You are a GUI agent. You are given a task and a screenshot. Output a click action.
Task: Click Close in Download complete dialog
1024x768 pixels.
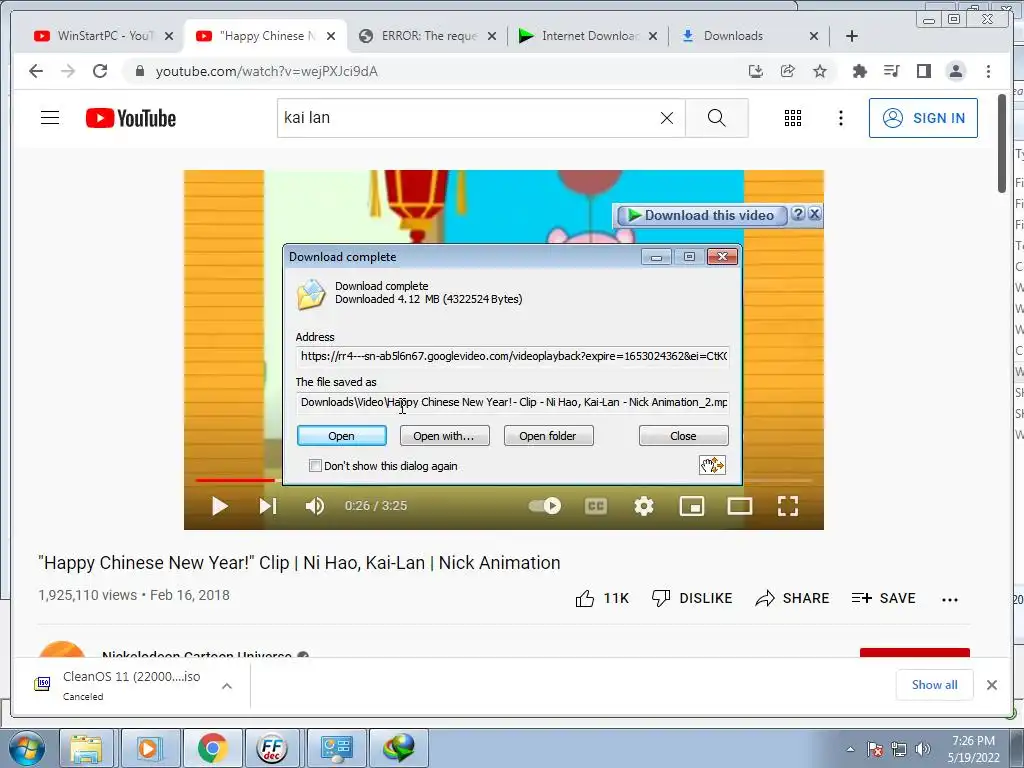click(683, 436)
